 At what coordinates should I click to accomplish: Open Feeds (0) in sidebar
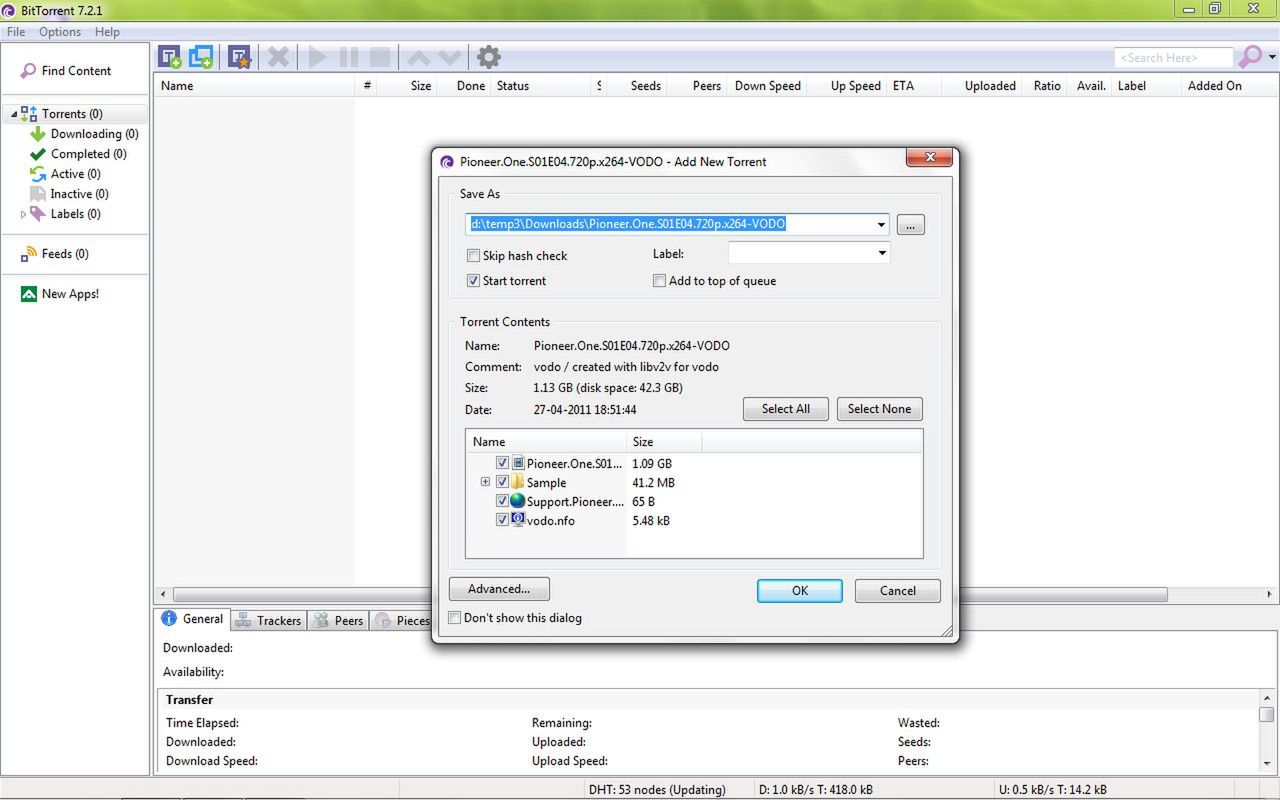tap(65, 254)
